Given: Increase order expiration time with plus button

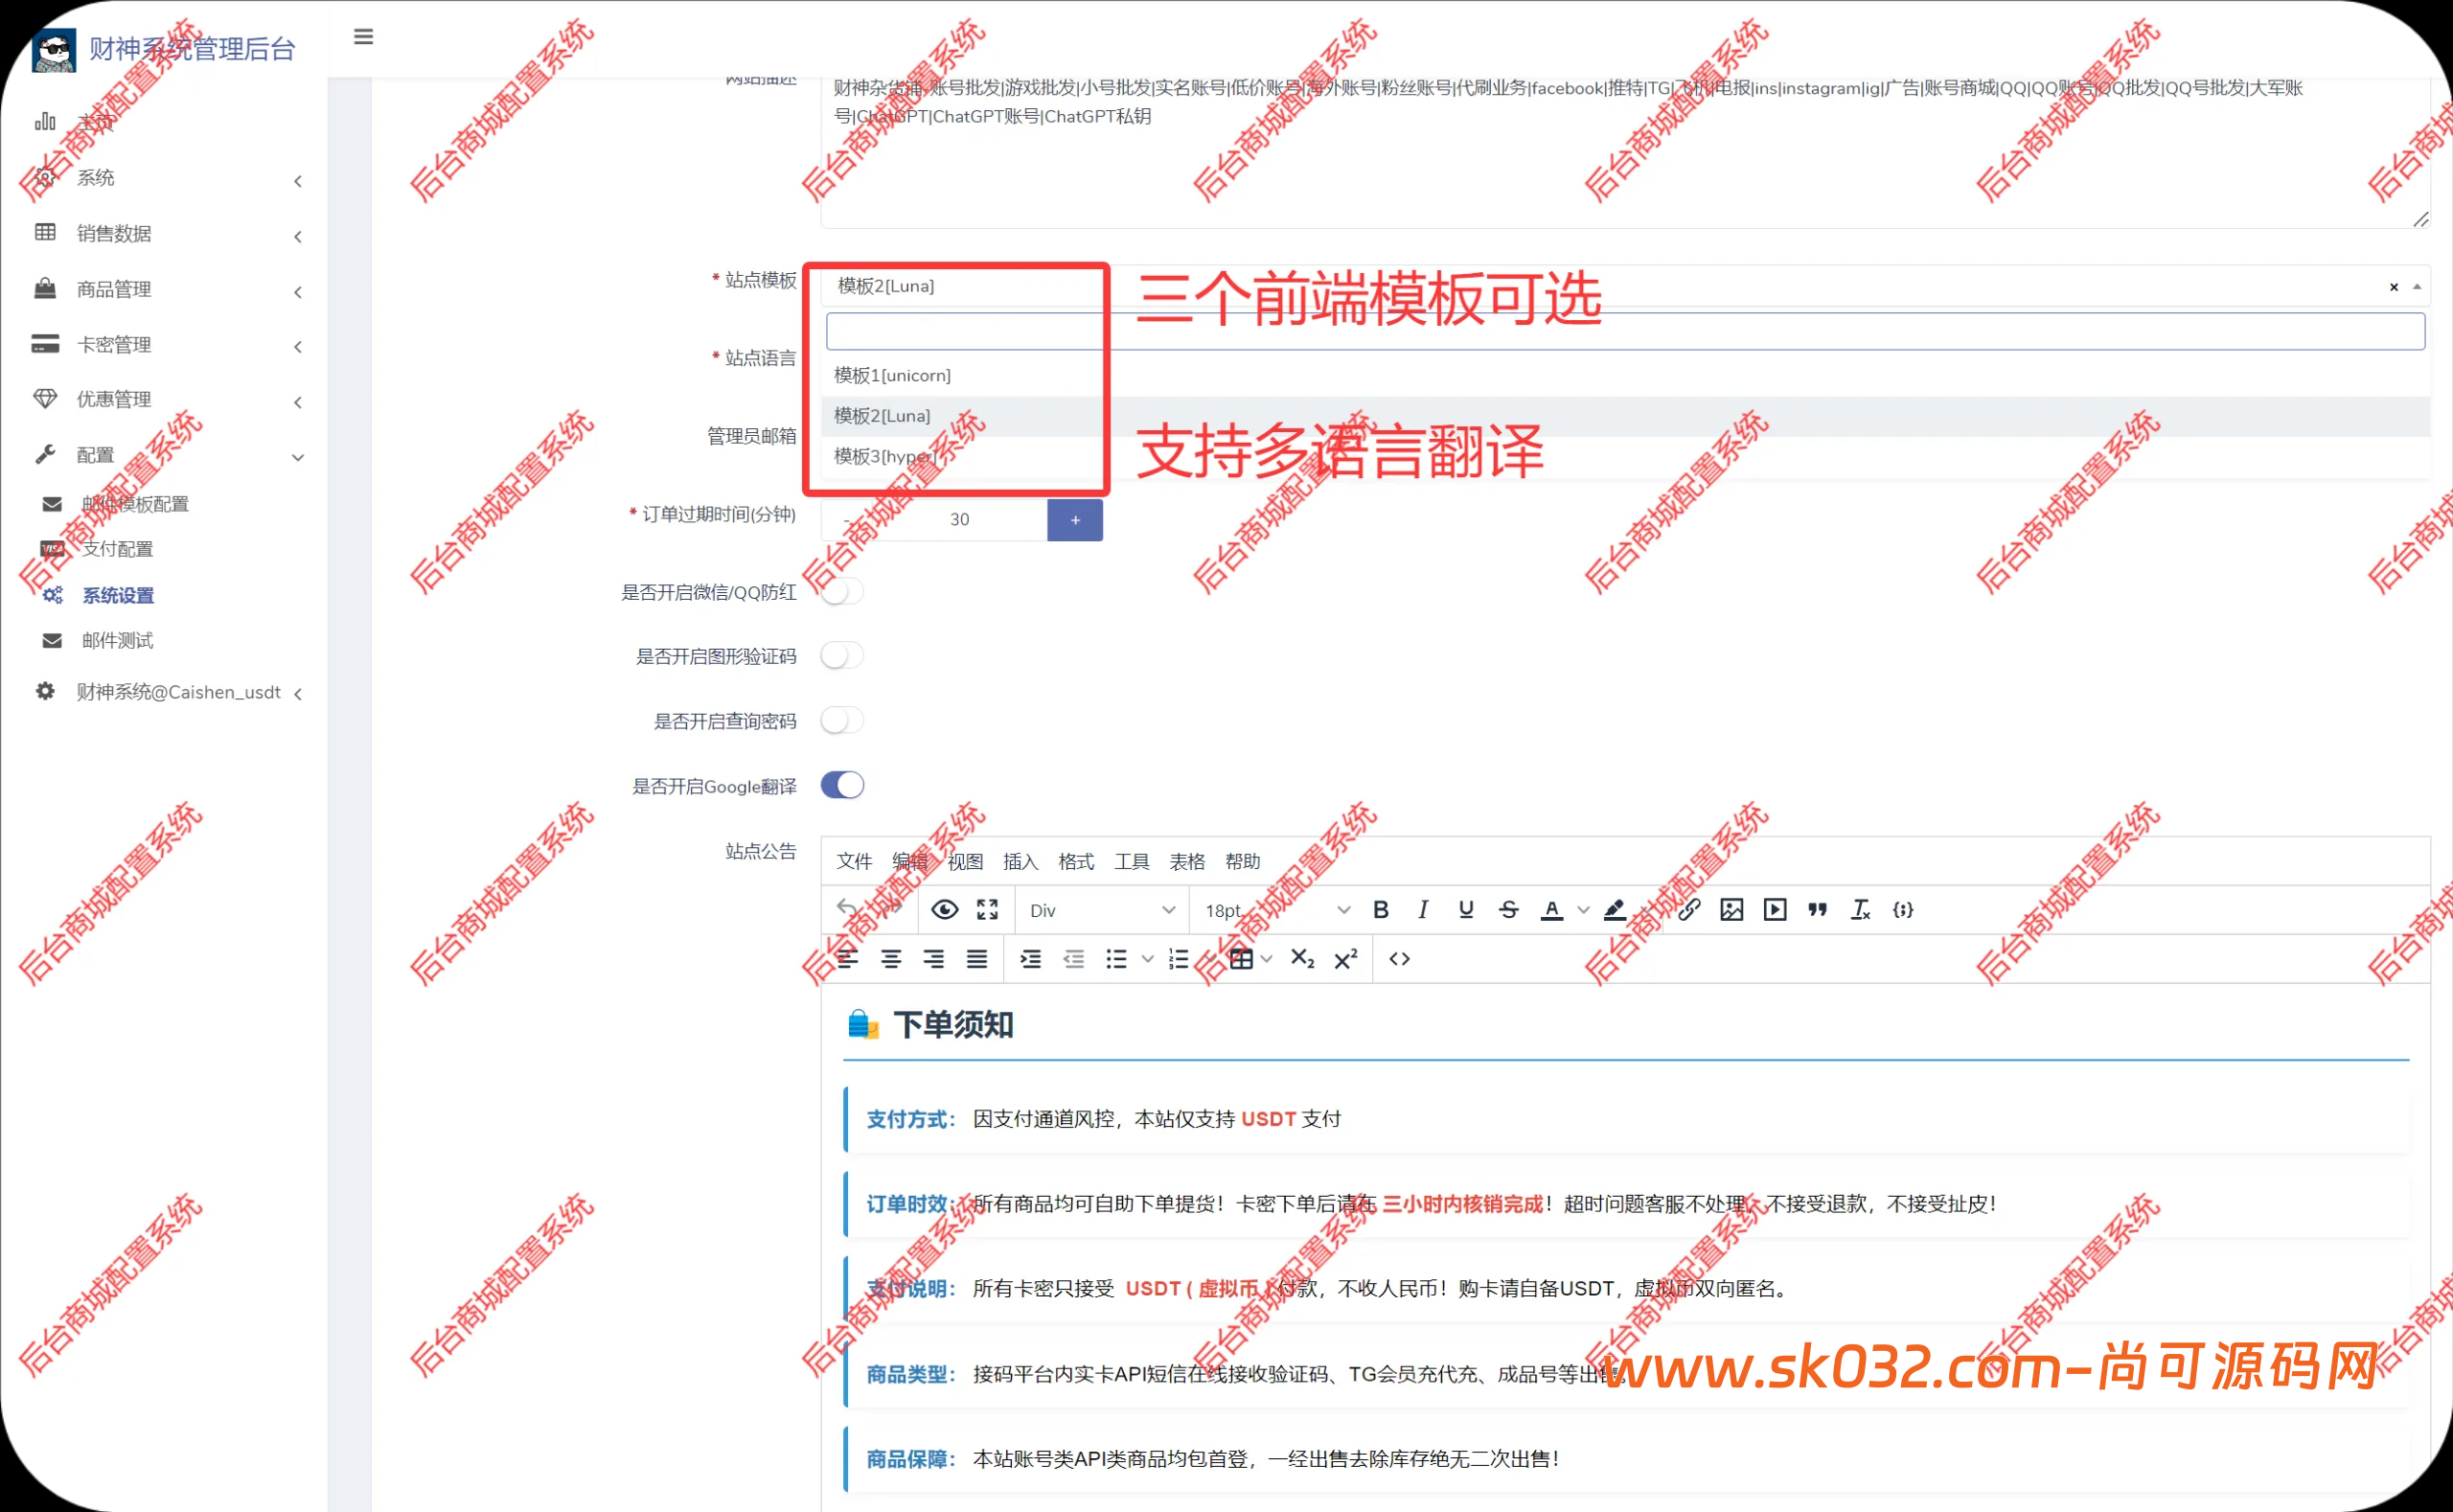Looking at the screenshot, I should 1074,519.
